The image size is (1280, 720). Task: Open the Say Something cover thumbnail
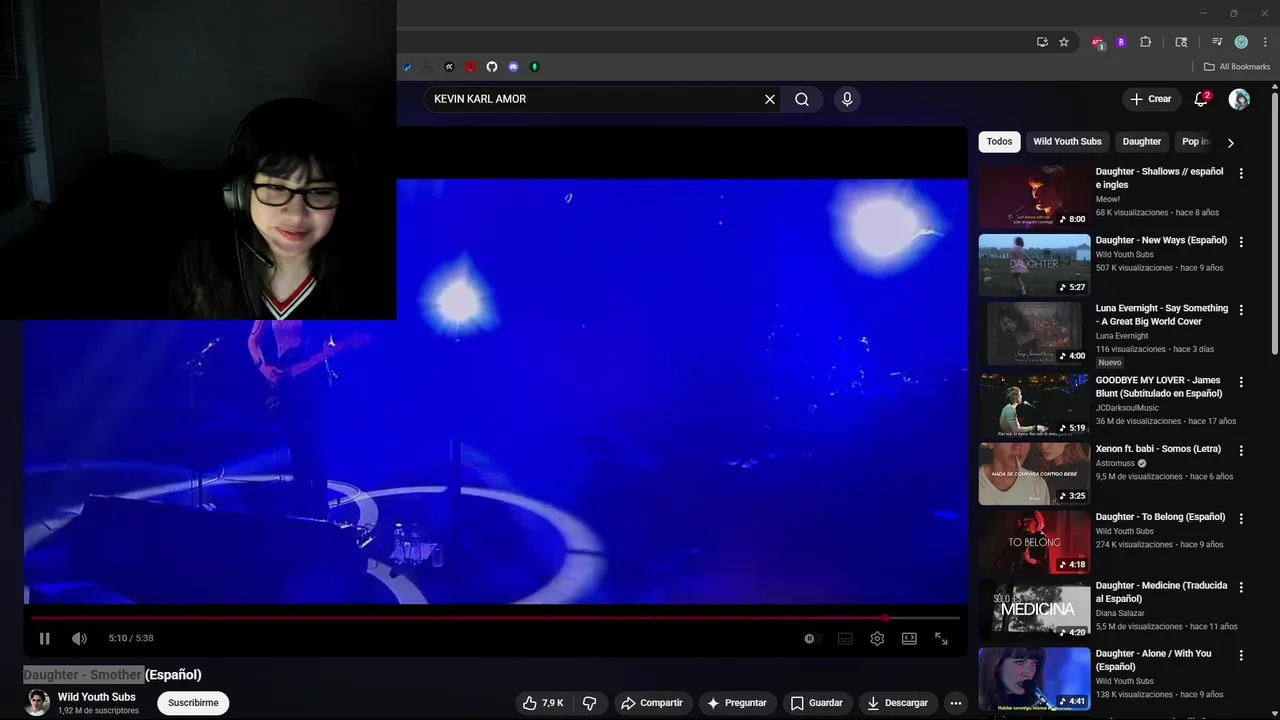click(1034, 333)
